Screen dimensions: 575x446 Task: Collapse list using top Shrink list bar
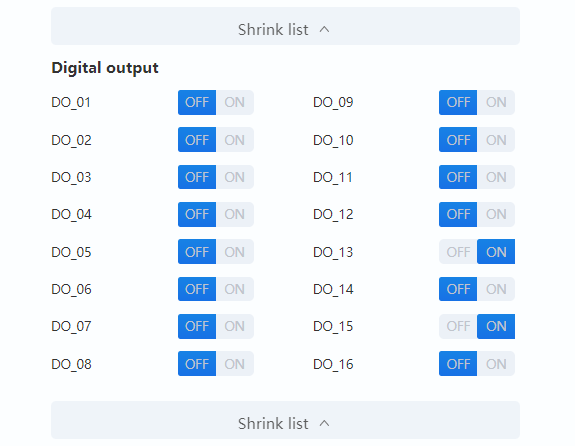pos(285,26)
